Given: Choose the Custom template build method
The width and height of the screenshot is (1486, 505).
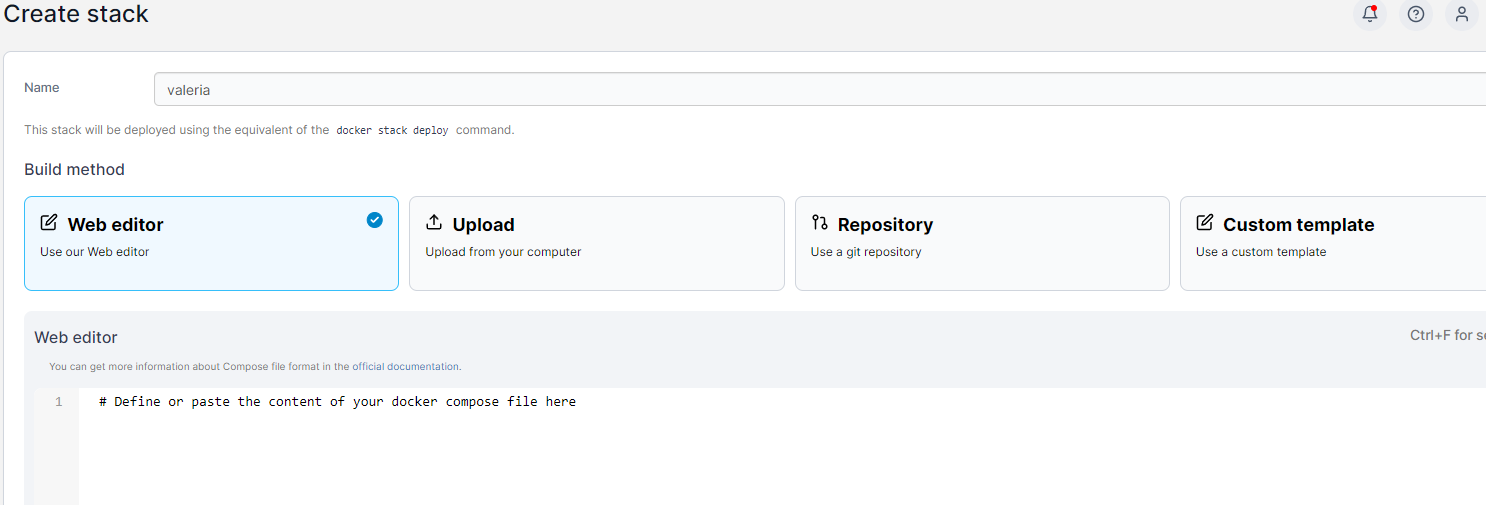Looking at the screenshot, I should coord(1333,243).
